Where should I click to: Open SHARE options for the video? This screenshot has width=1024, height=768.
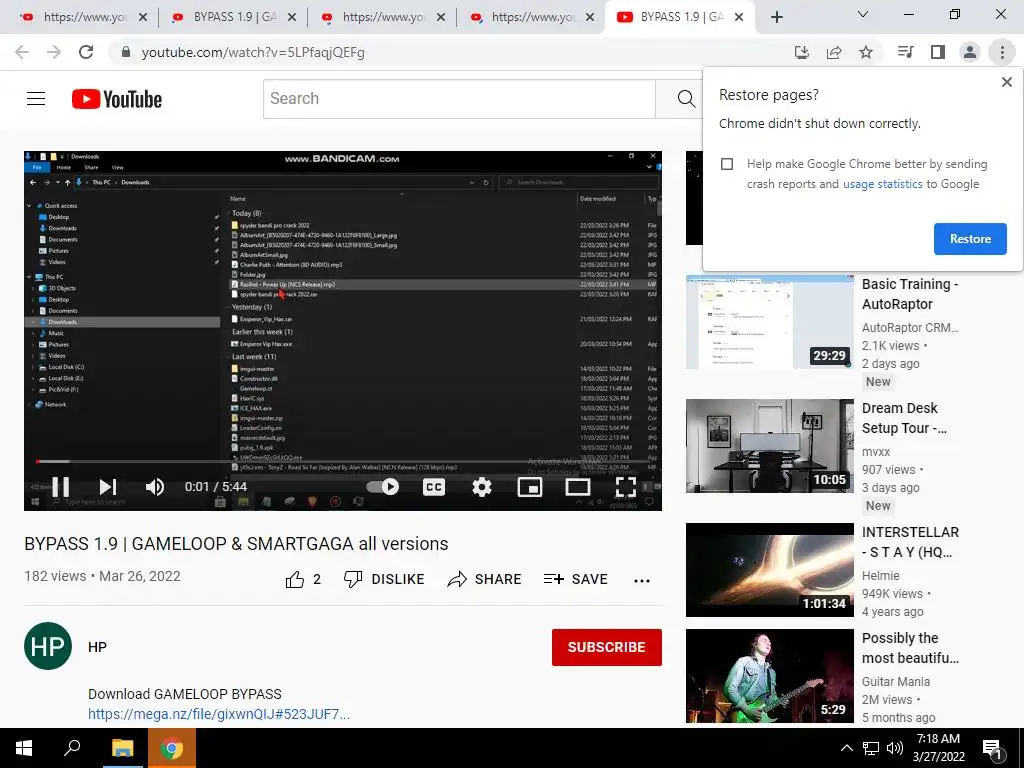click(484, 579)
